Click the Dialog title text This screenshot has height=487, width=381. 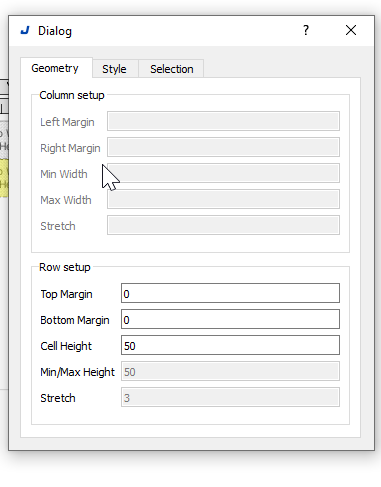(x=55, y=31)
